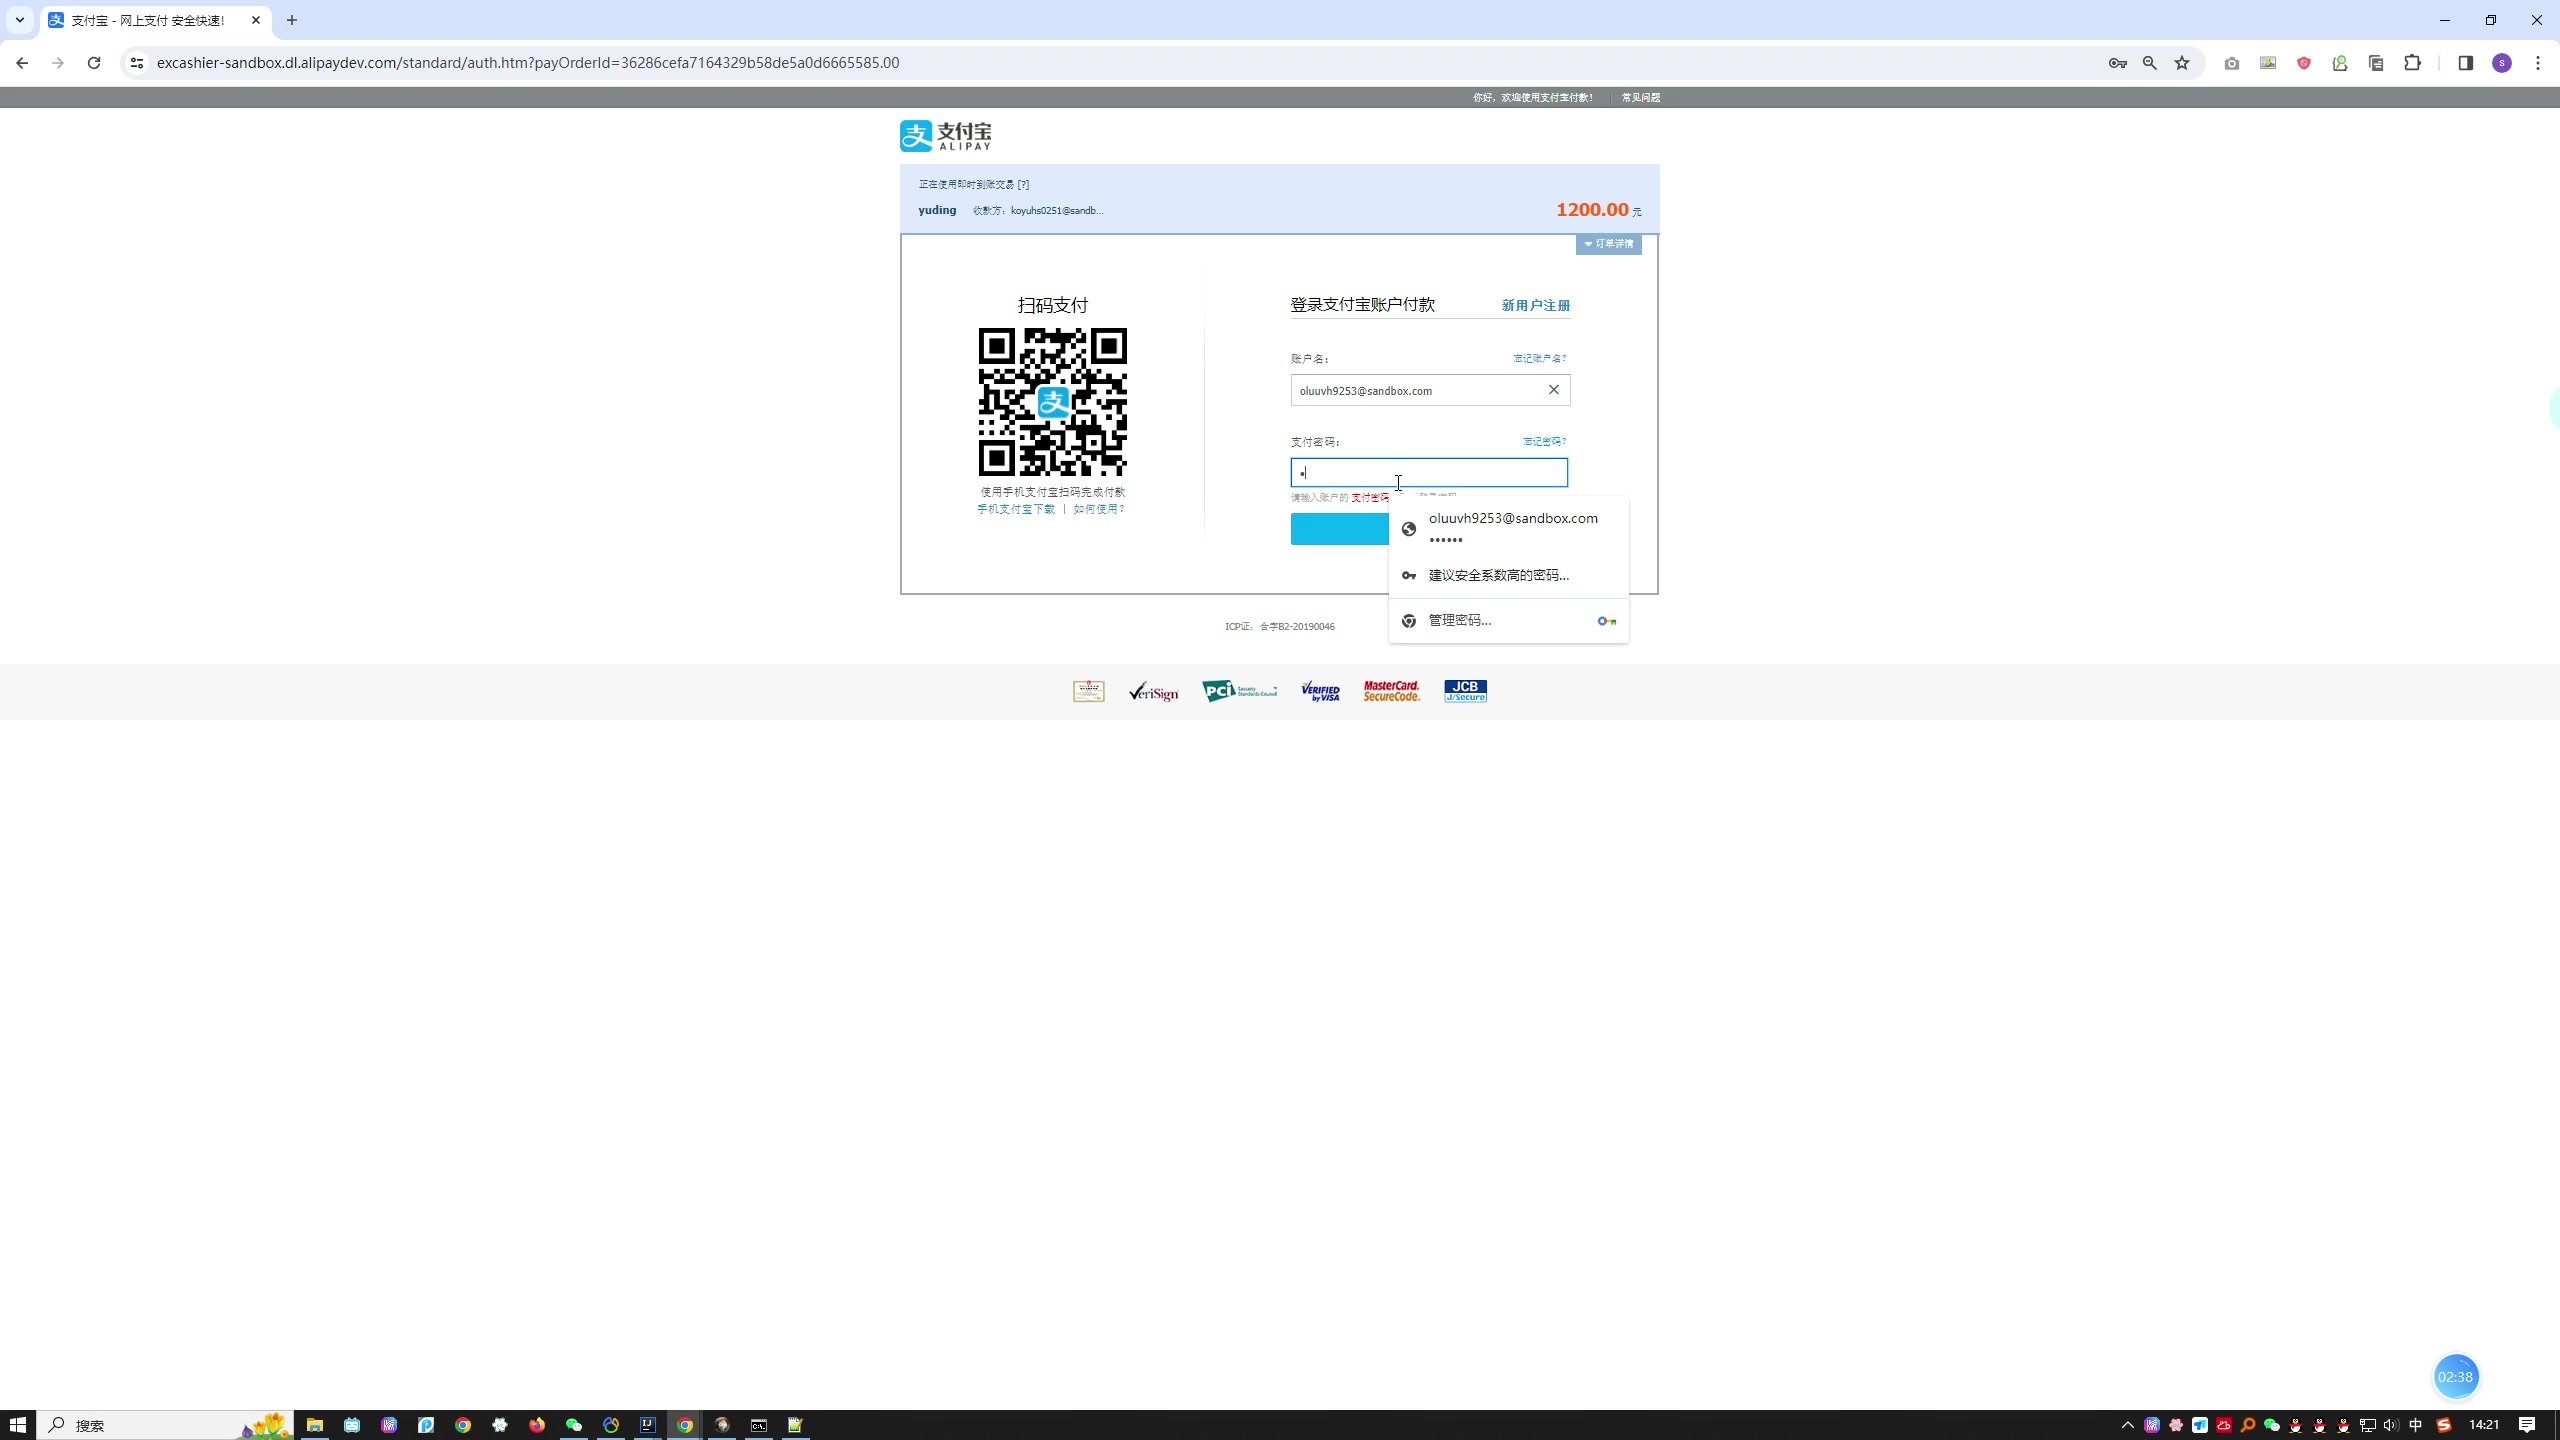
Task: Select saved account oluuvh9253@sandbox.com suggestion
Action: [x=1508, y=528]
